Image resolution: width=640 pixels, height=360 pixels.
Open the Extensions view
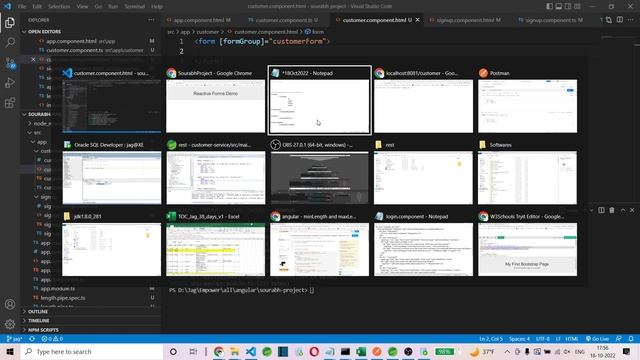10,102
